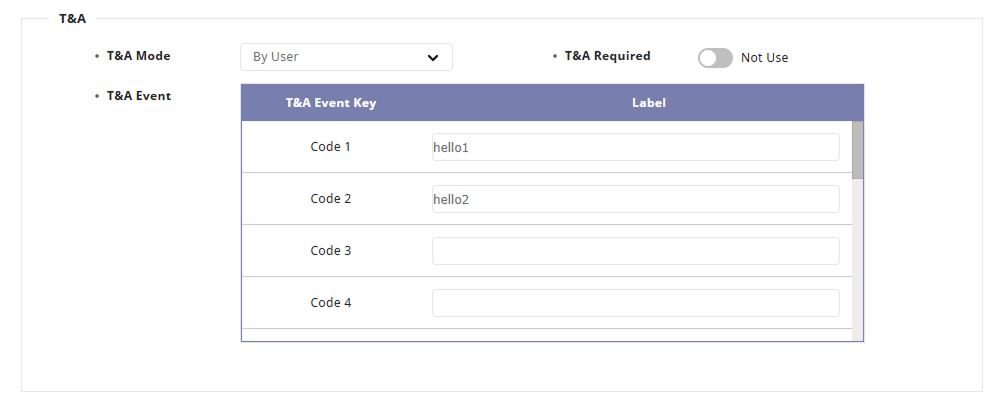Click the scrollbar track below the thumb
The width and height of the screenshot is (1002, 408).
pyautogui.click(x=857, y=260)
